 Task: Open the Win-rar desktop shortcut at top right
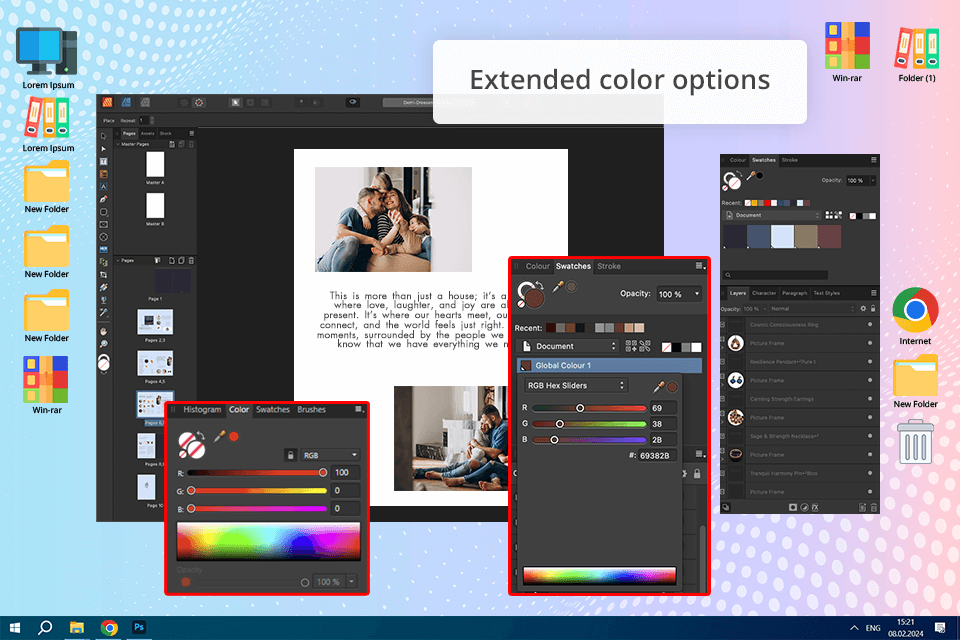pyautogui.click(x=847, y=52)
